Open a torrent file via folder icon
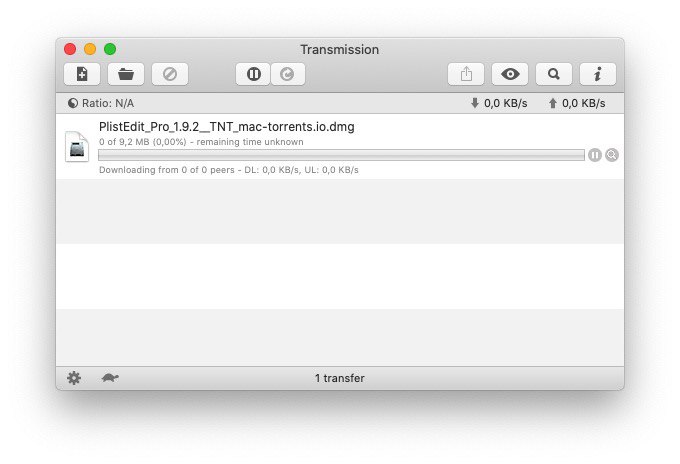Image resolution: width=680 pixels, height=464 pixels. click(x=126, y=74)
